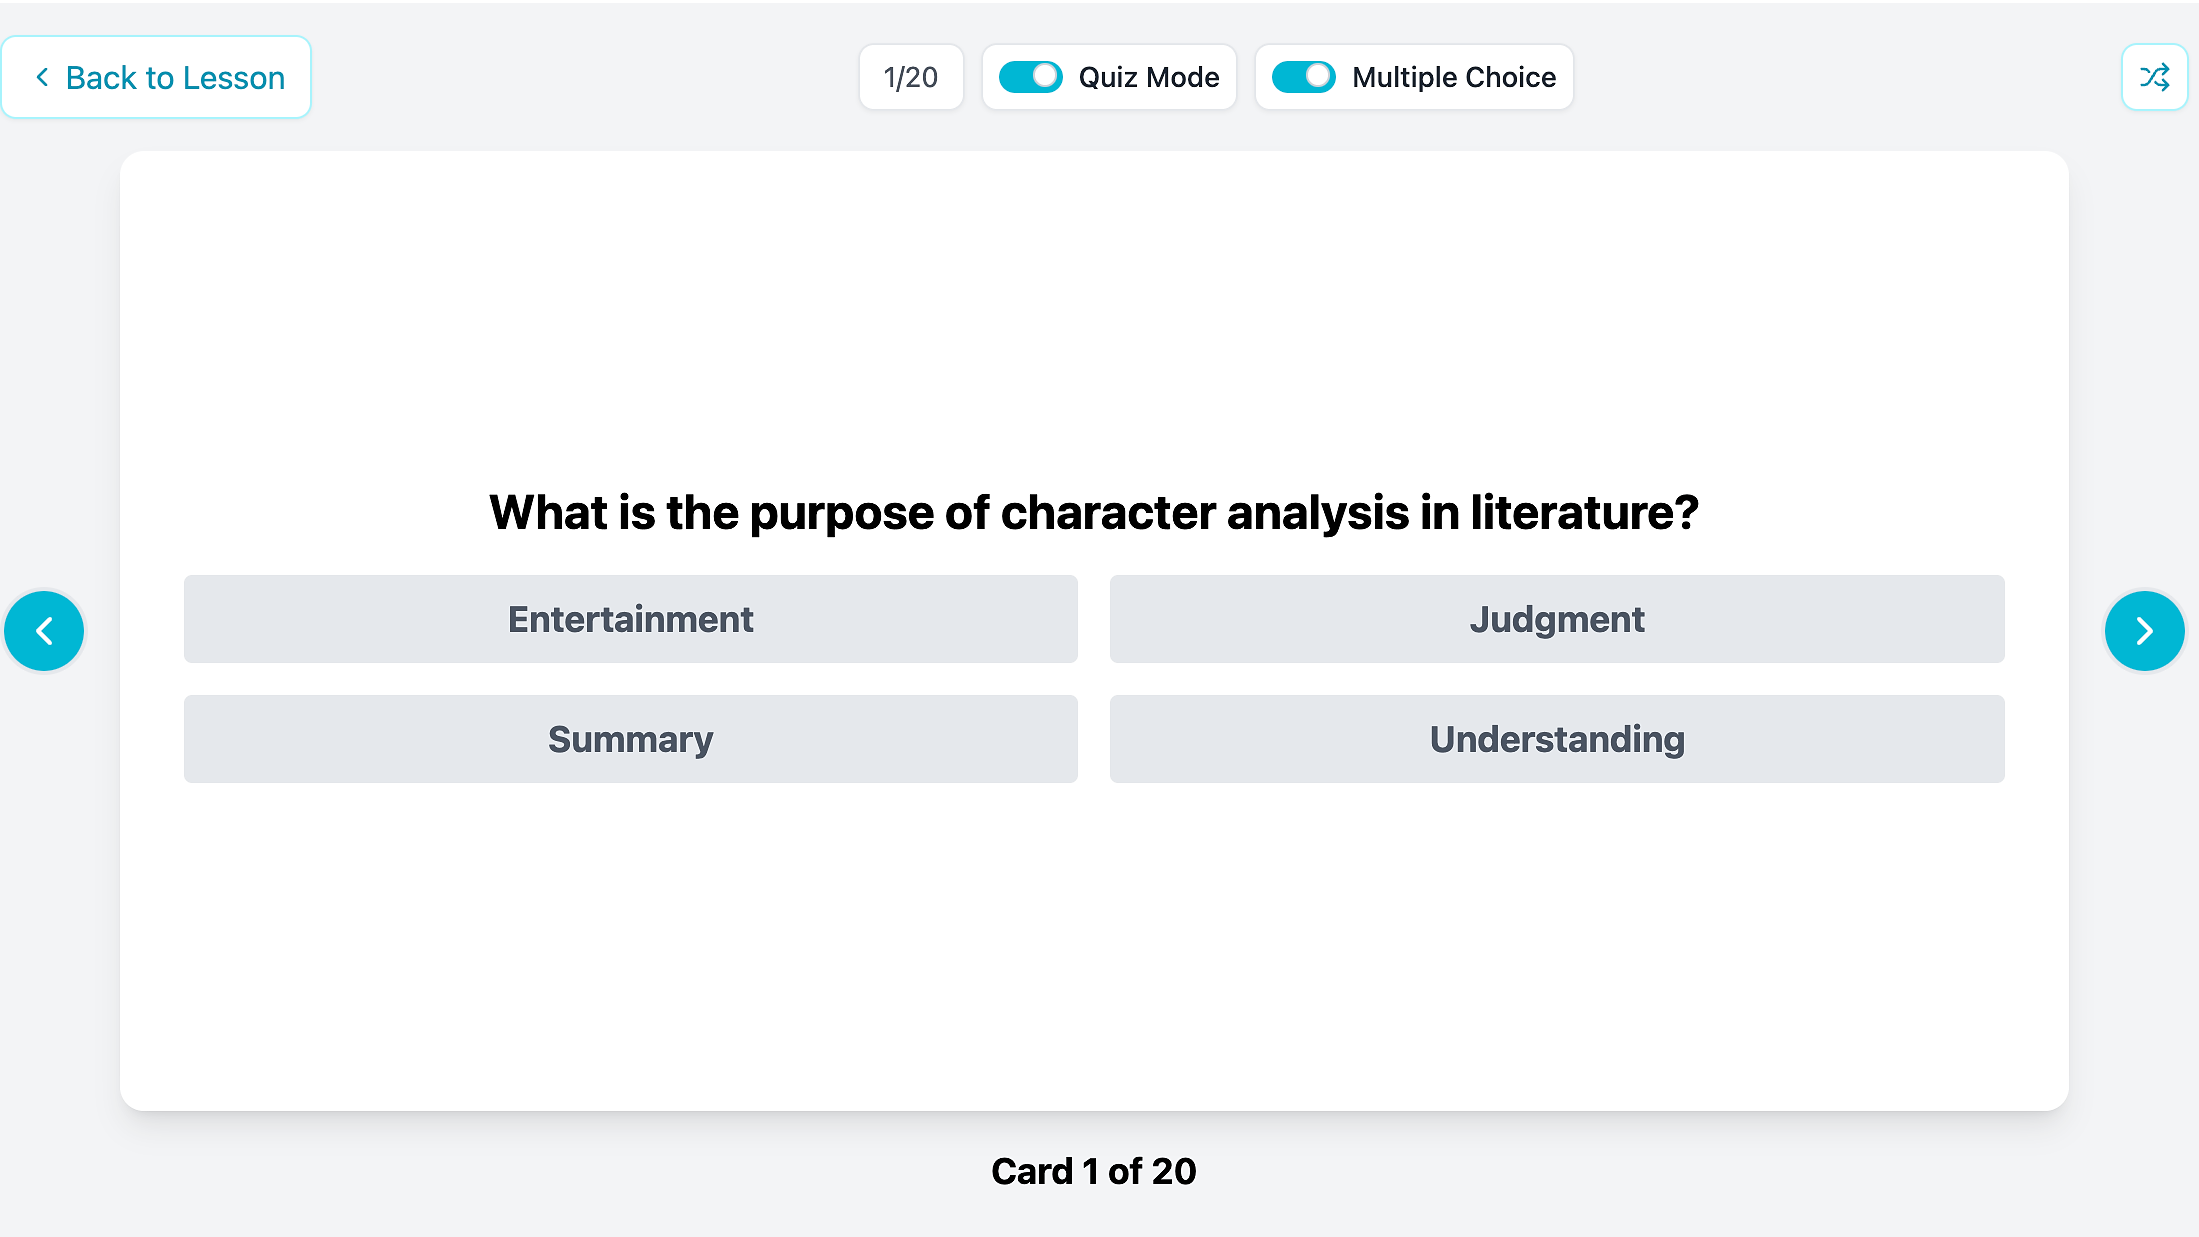Screen dimensions: 2199x1237
Task: Choose the Judgment answer
Action: 1557,619
